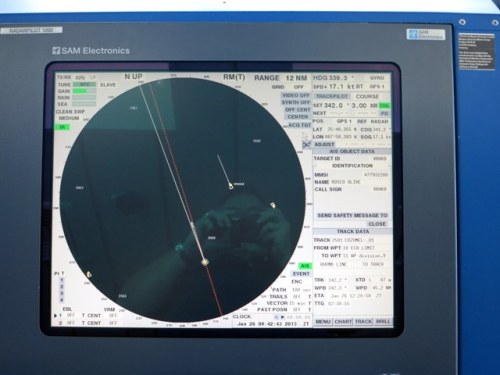Click the ACQ TGT button

point(299,125)
